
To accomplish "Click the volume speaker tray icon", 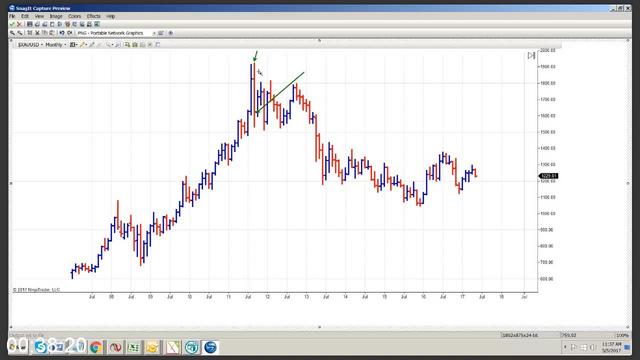I will tap(593, 347).
